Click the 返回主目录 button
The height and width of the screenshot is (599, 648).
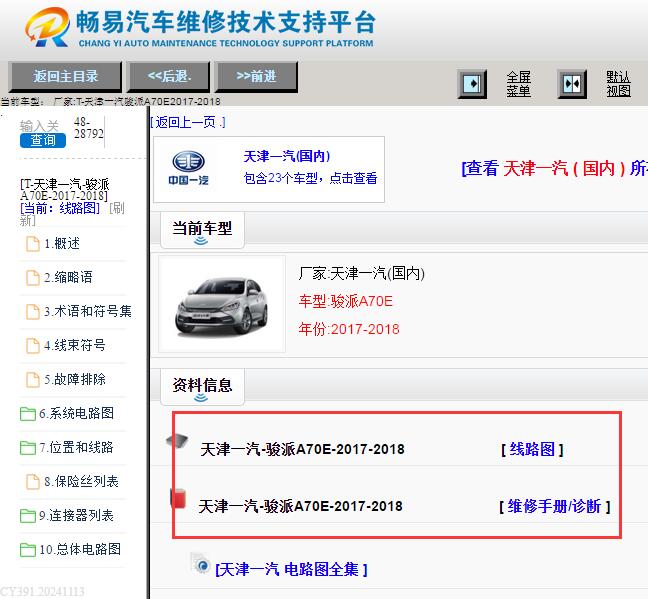(65, 76)
